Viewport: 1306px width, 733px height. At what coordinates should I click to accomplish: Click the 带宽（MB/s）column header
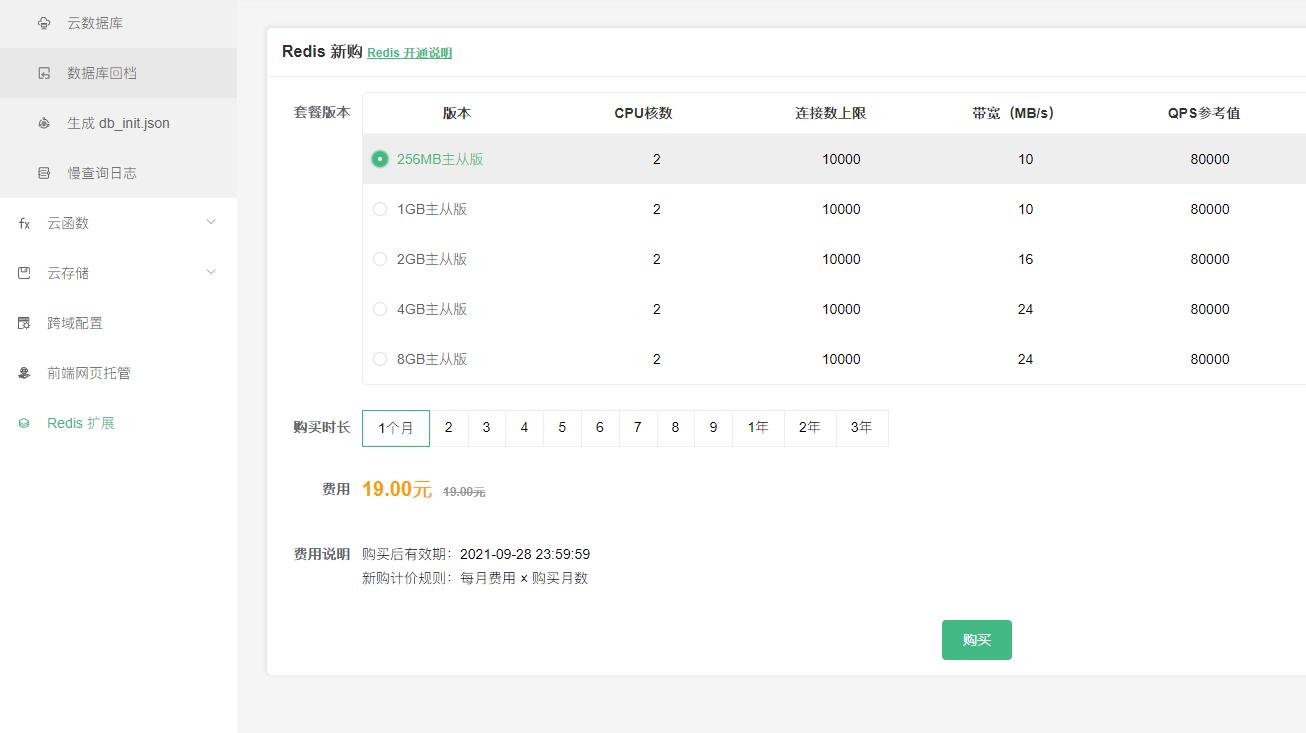pos(1013,113)
